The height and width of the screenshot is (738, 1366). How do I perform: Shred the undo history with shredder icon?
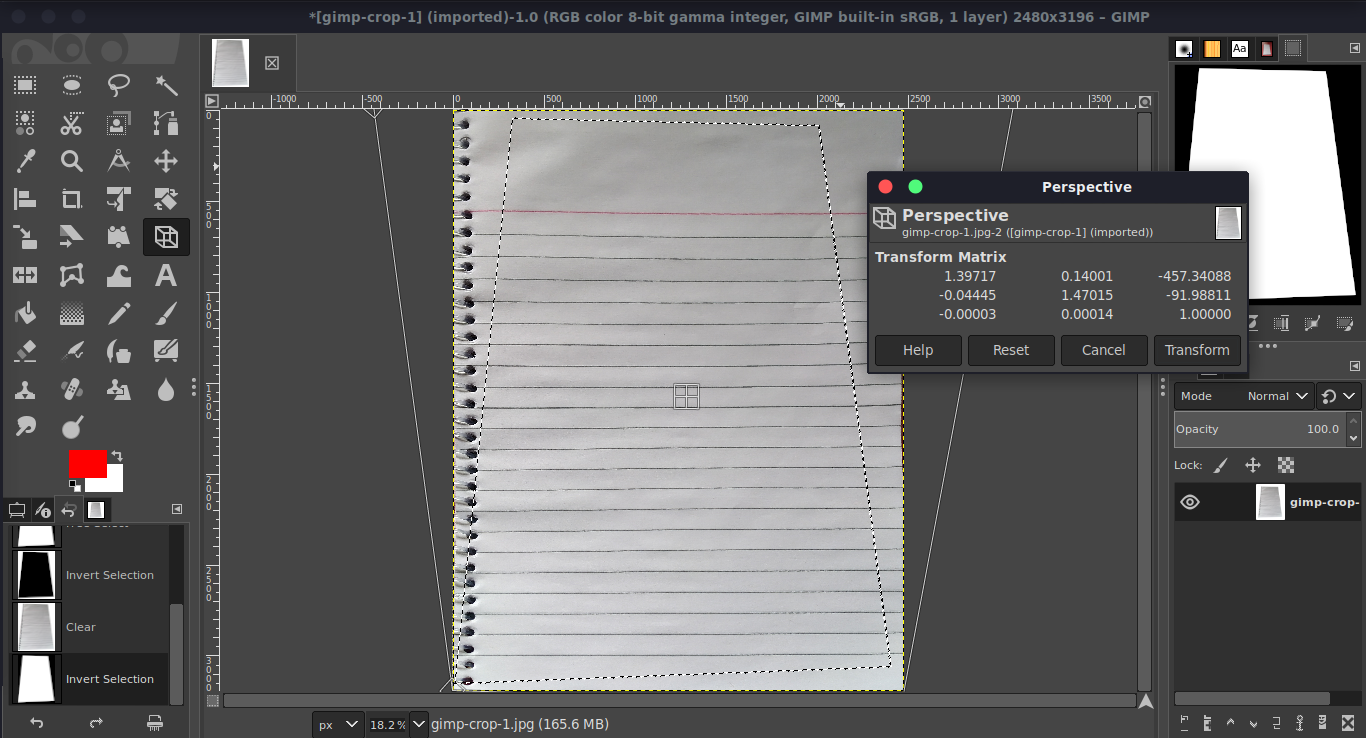155,722
